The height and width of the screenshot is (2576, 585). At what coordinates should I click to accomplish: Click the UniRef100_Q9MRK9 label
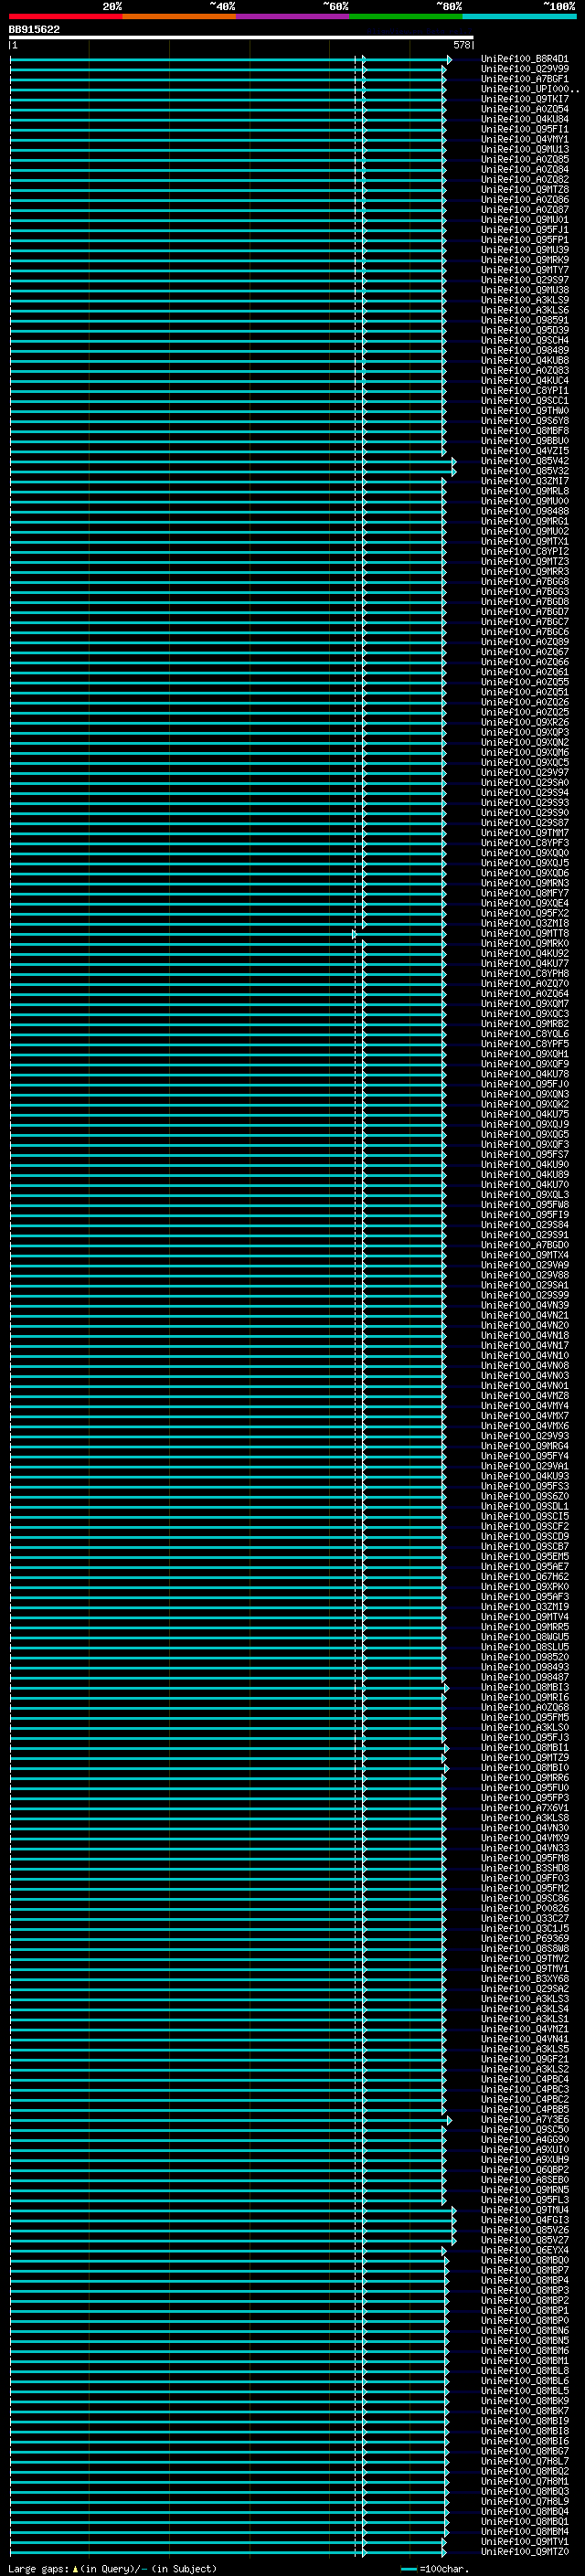(524, 260)
